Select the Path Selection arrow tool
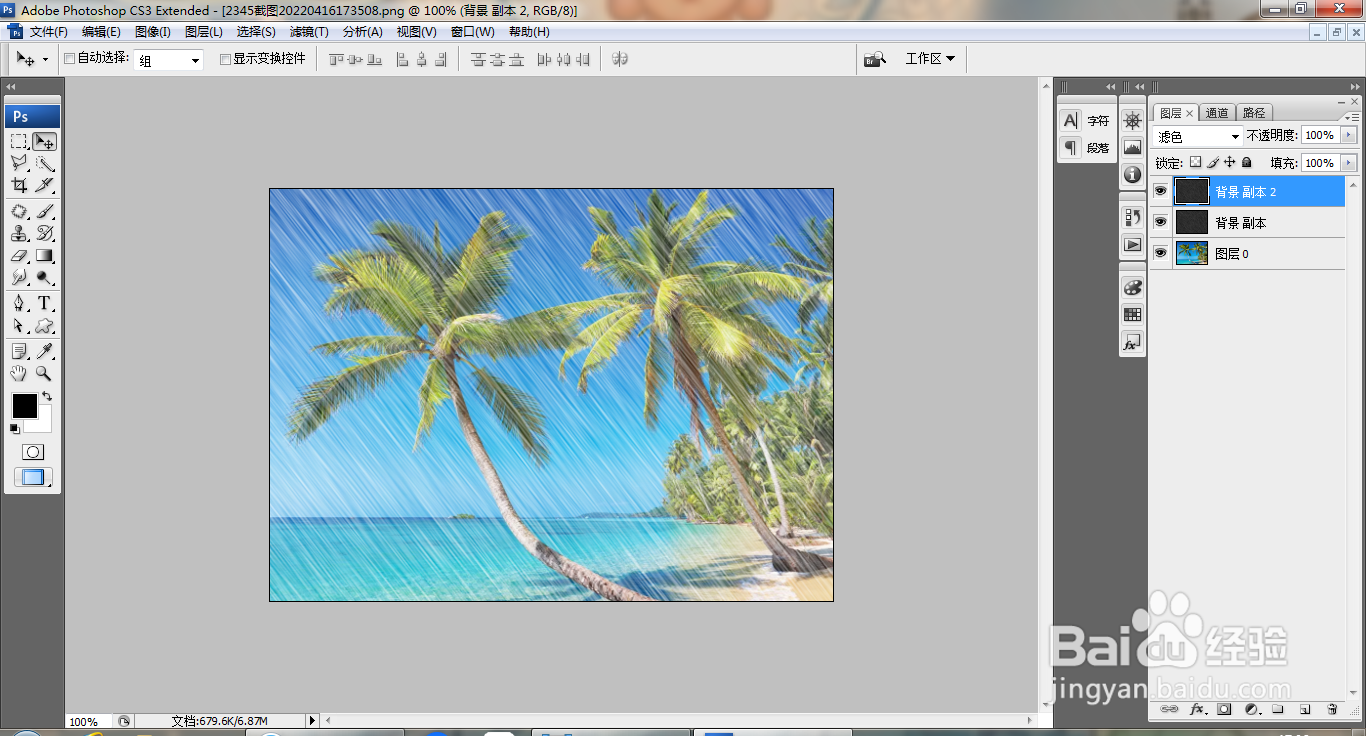This screenshot has width=1366, height=736. click(19, 325)
